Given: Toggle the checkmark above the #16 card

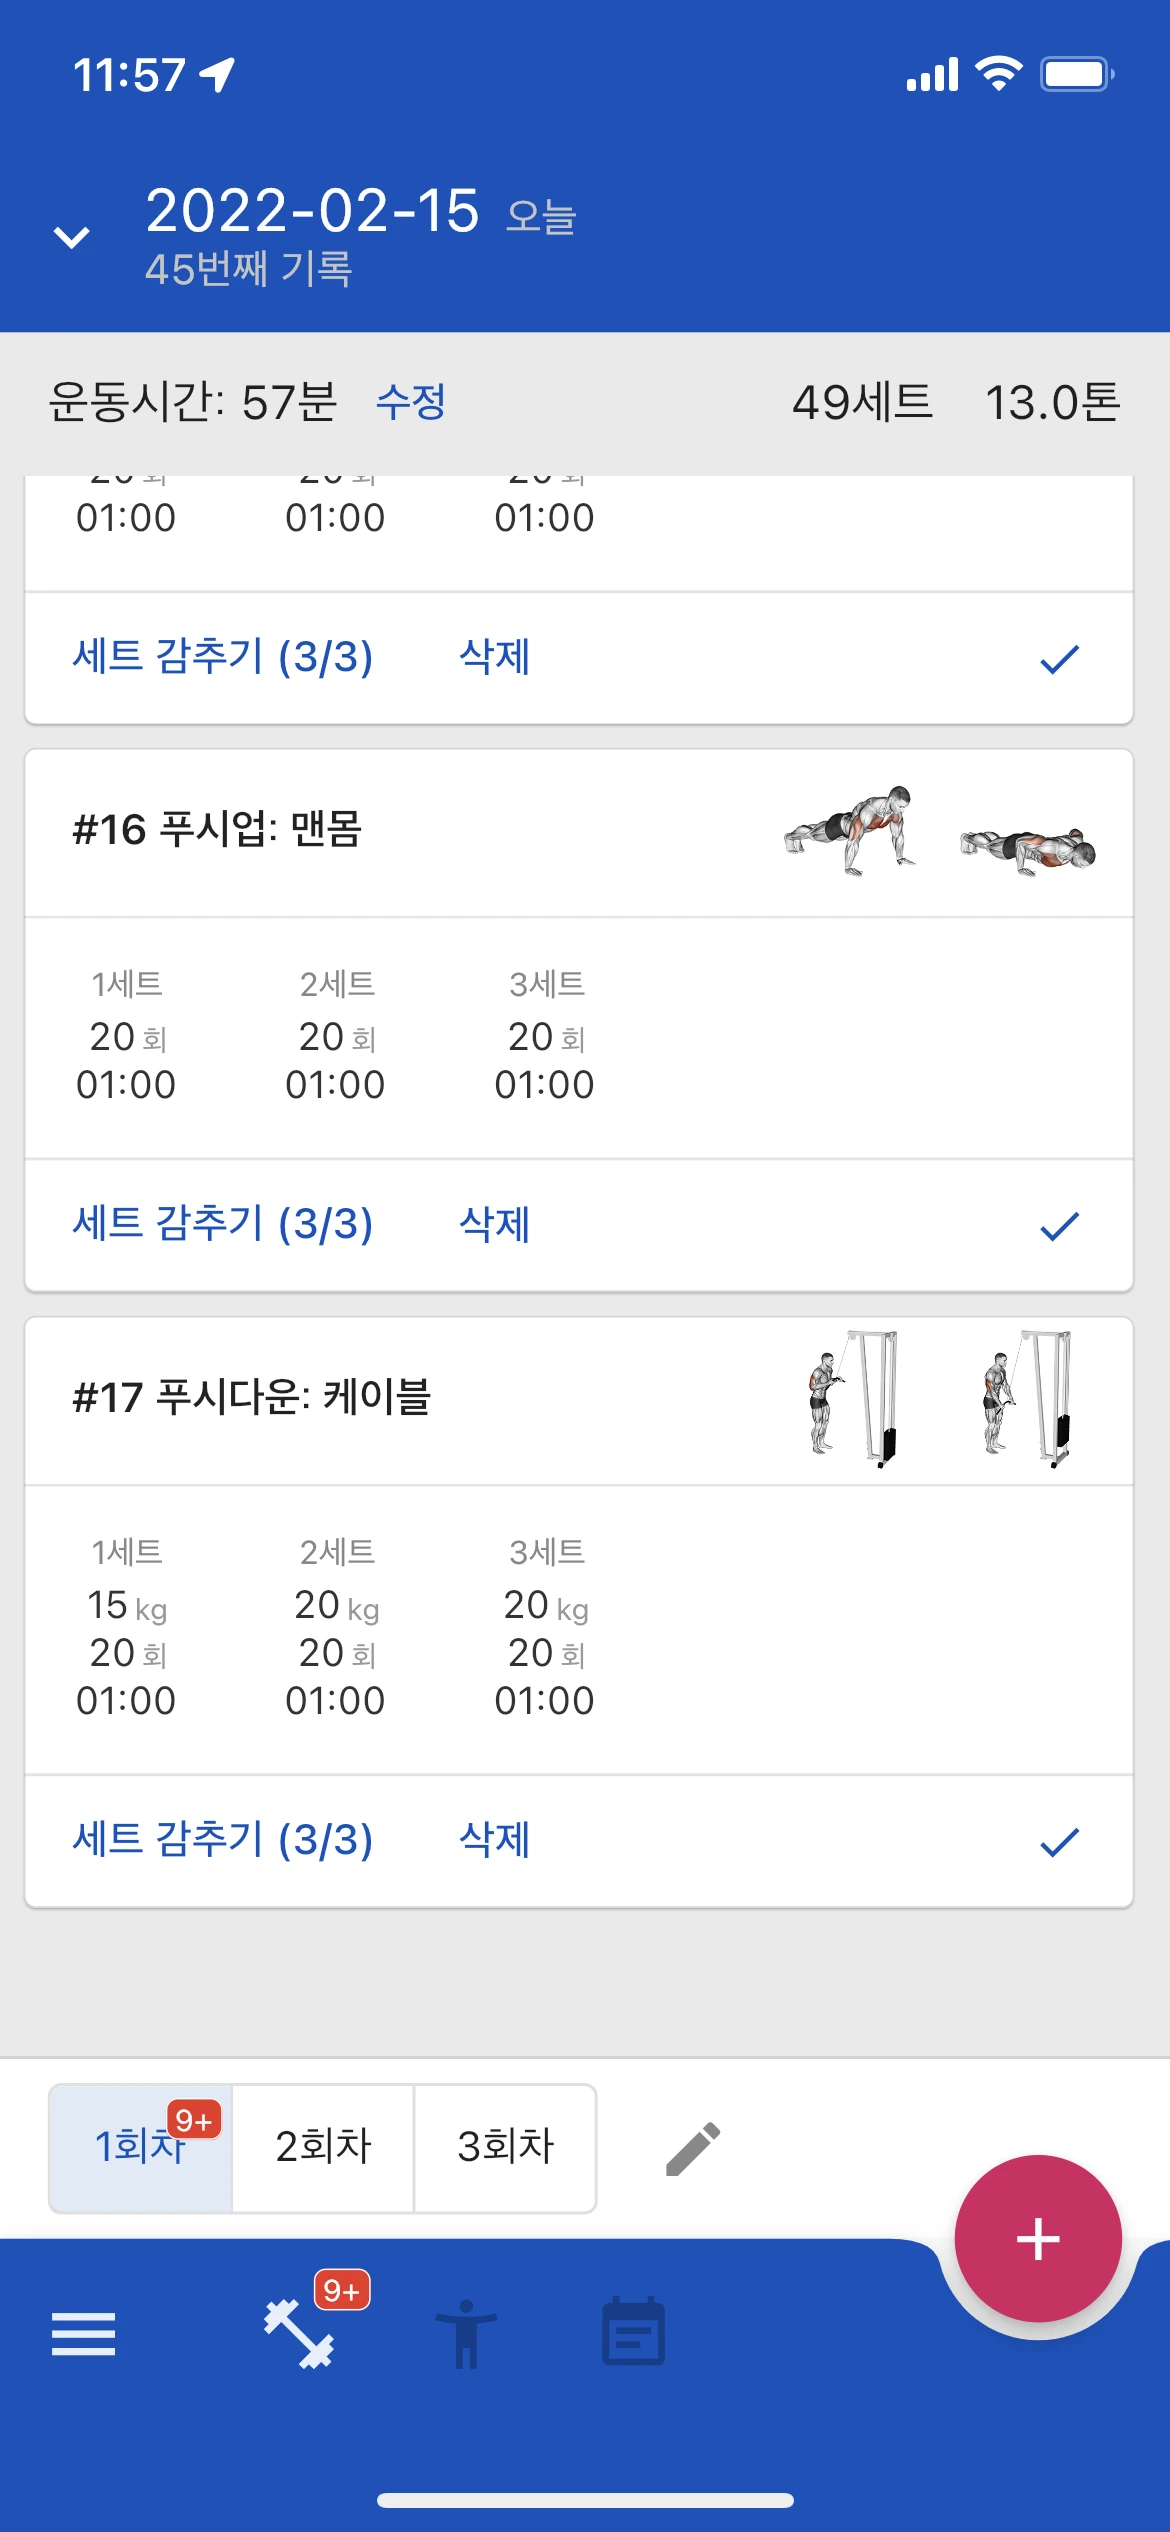Looking at the screenshot, I should coord(1059,659).
